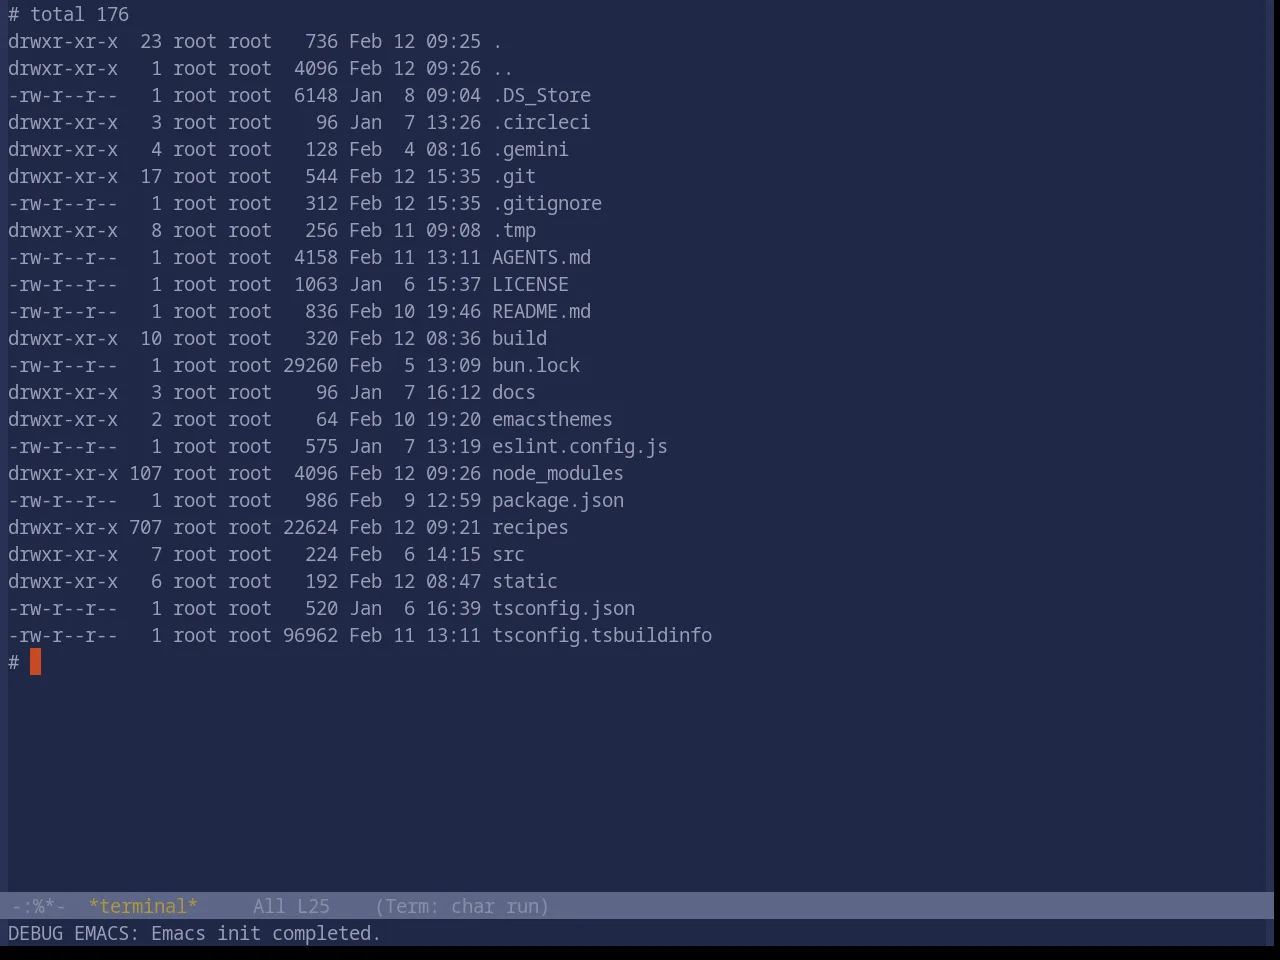Click the .gitignore file name
This screenshot has width=1280, height=960.
point(547,204)
